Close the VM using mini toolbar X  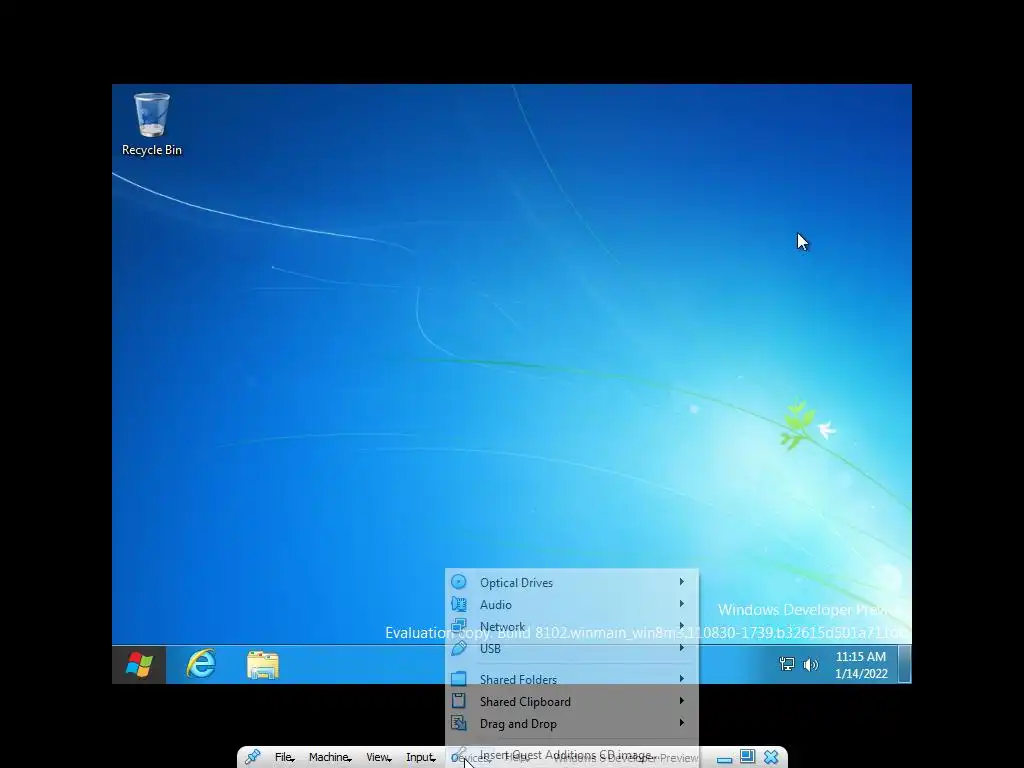tap(771, 757)
